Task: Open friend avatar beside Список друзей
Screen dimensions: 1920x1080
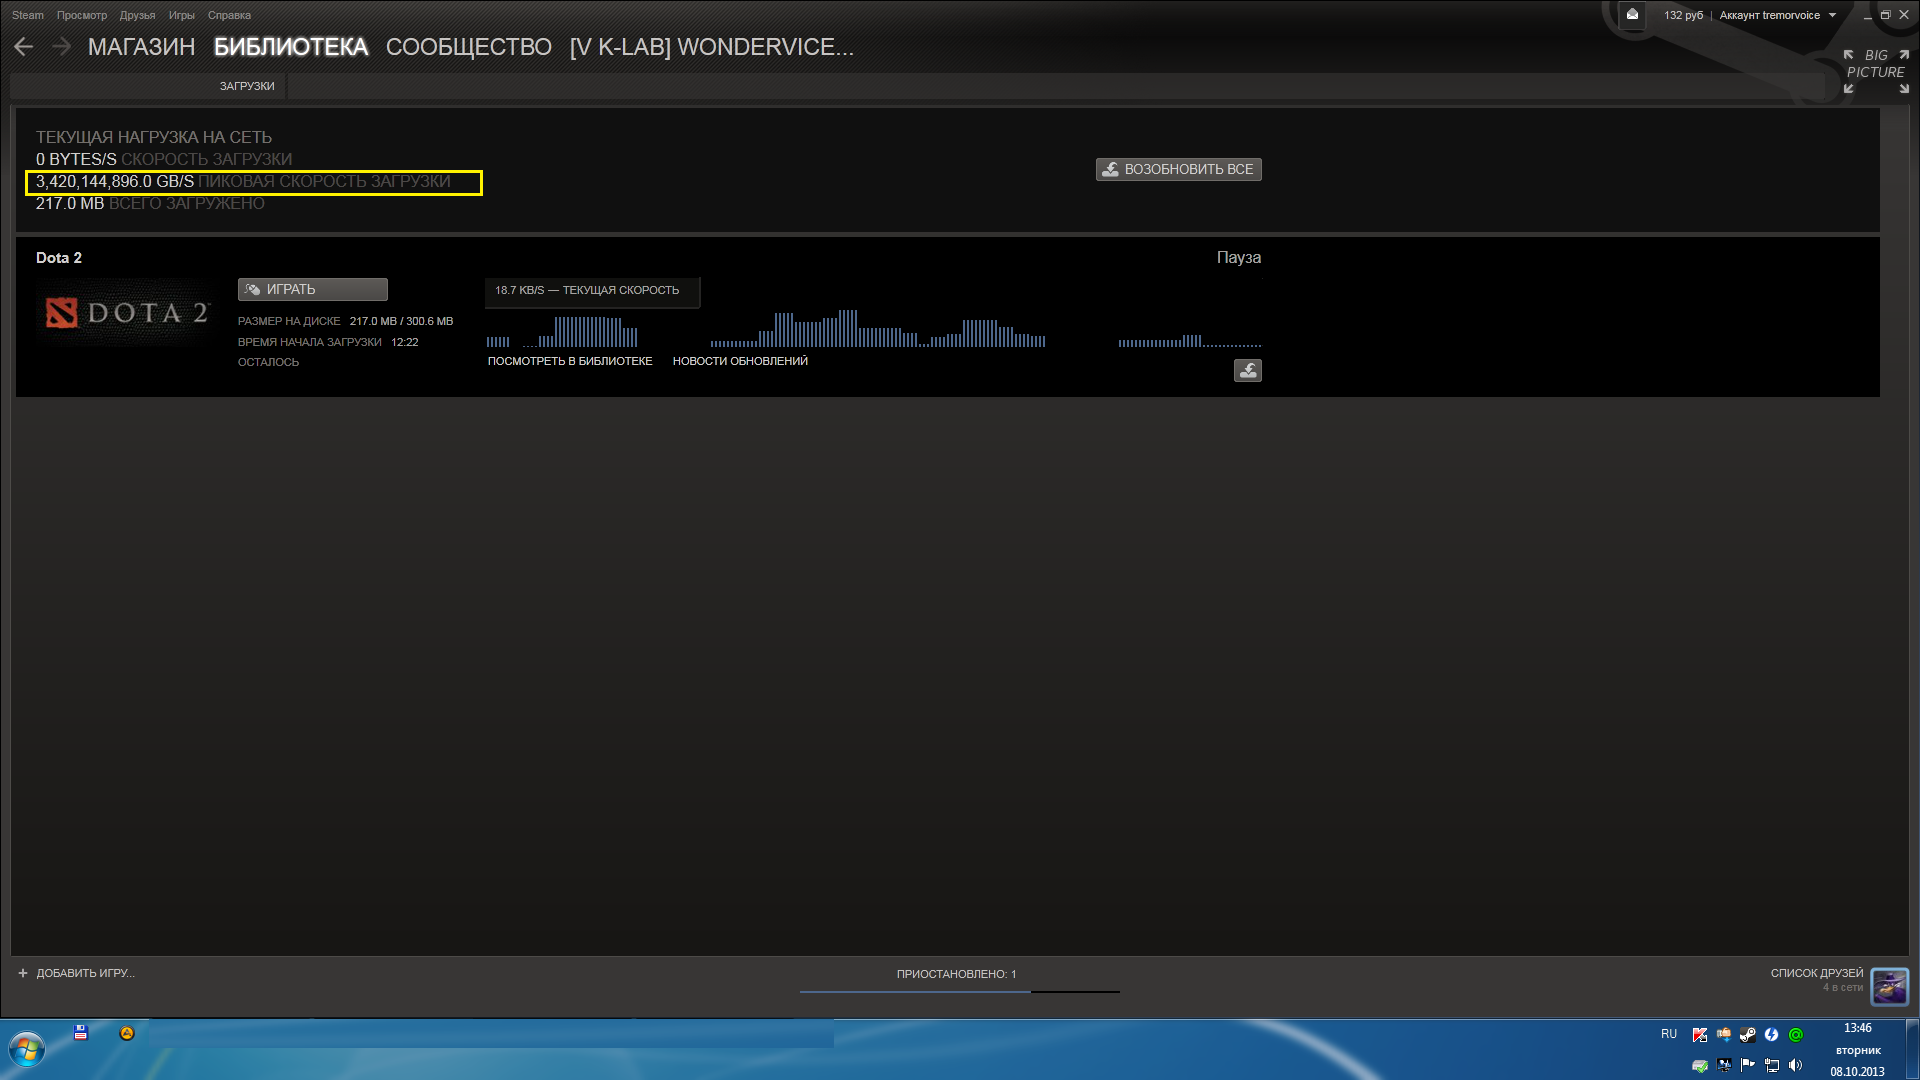Action: 1890,986
